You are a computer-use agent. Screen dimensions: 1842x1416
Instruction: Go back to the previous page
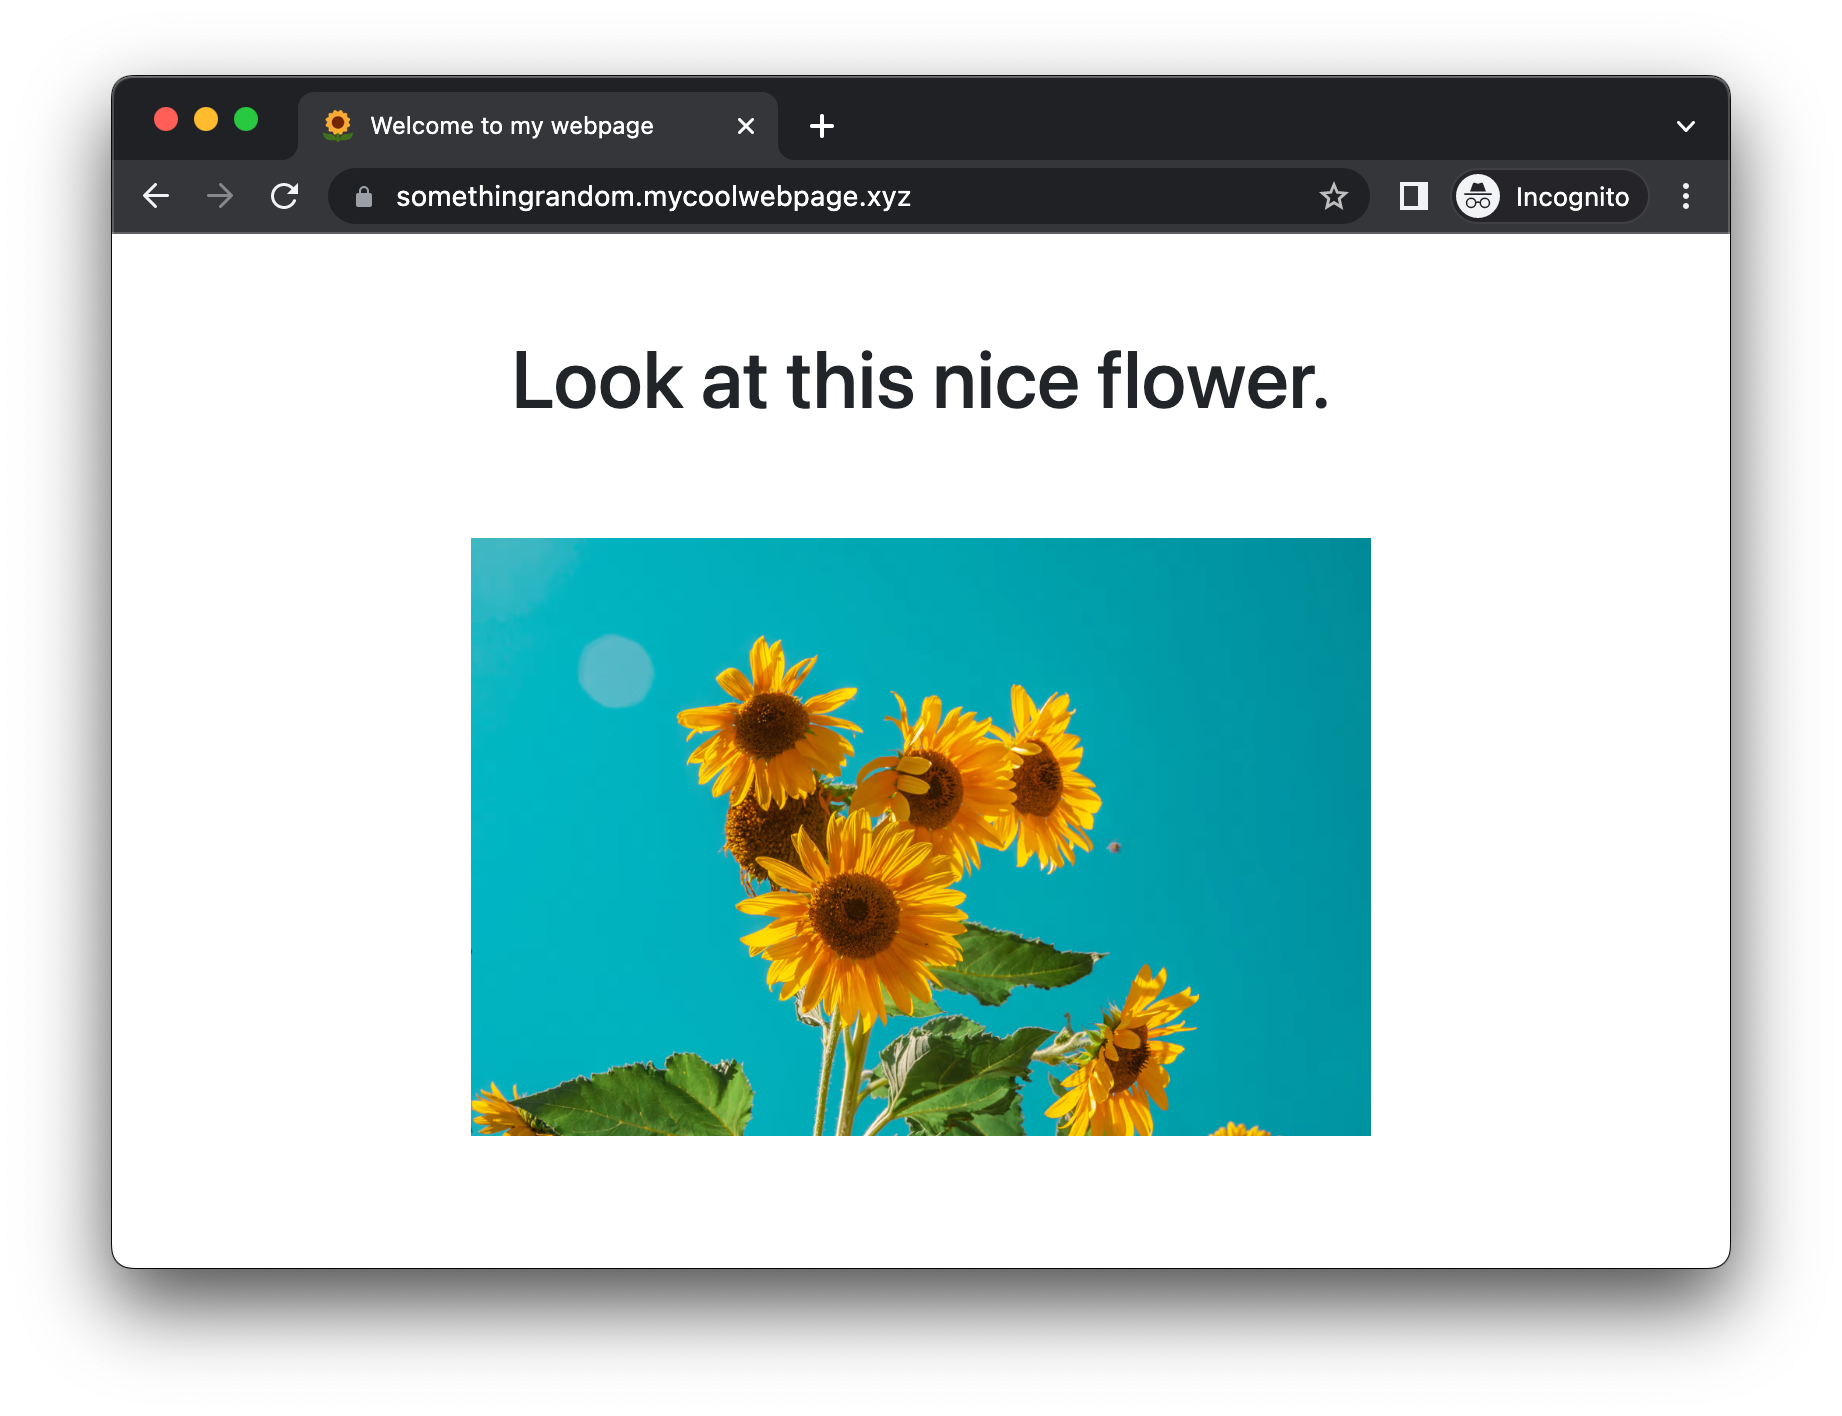tap(156, 196)
